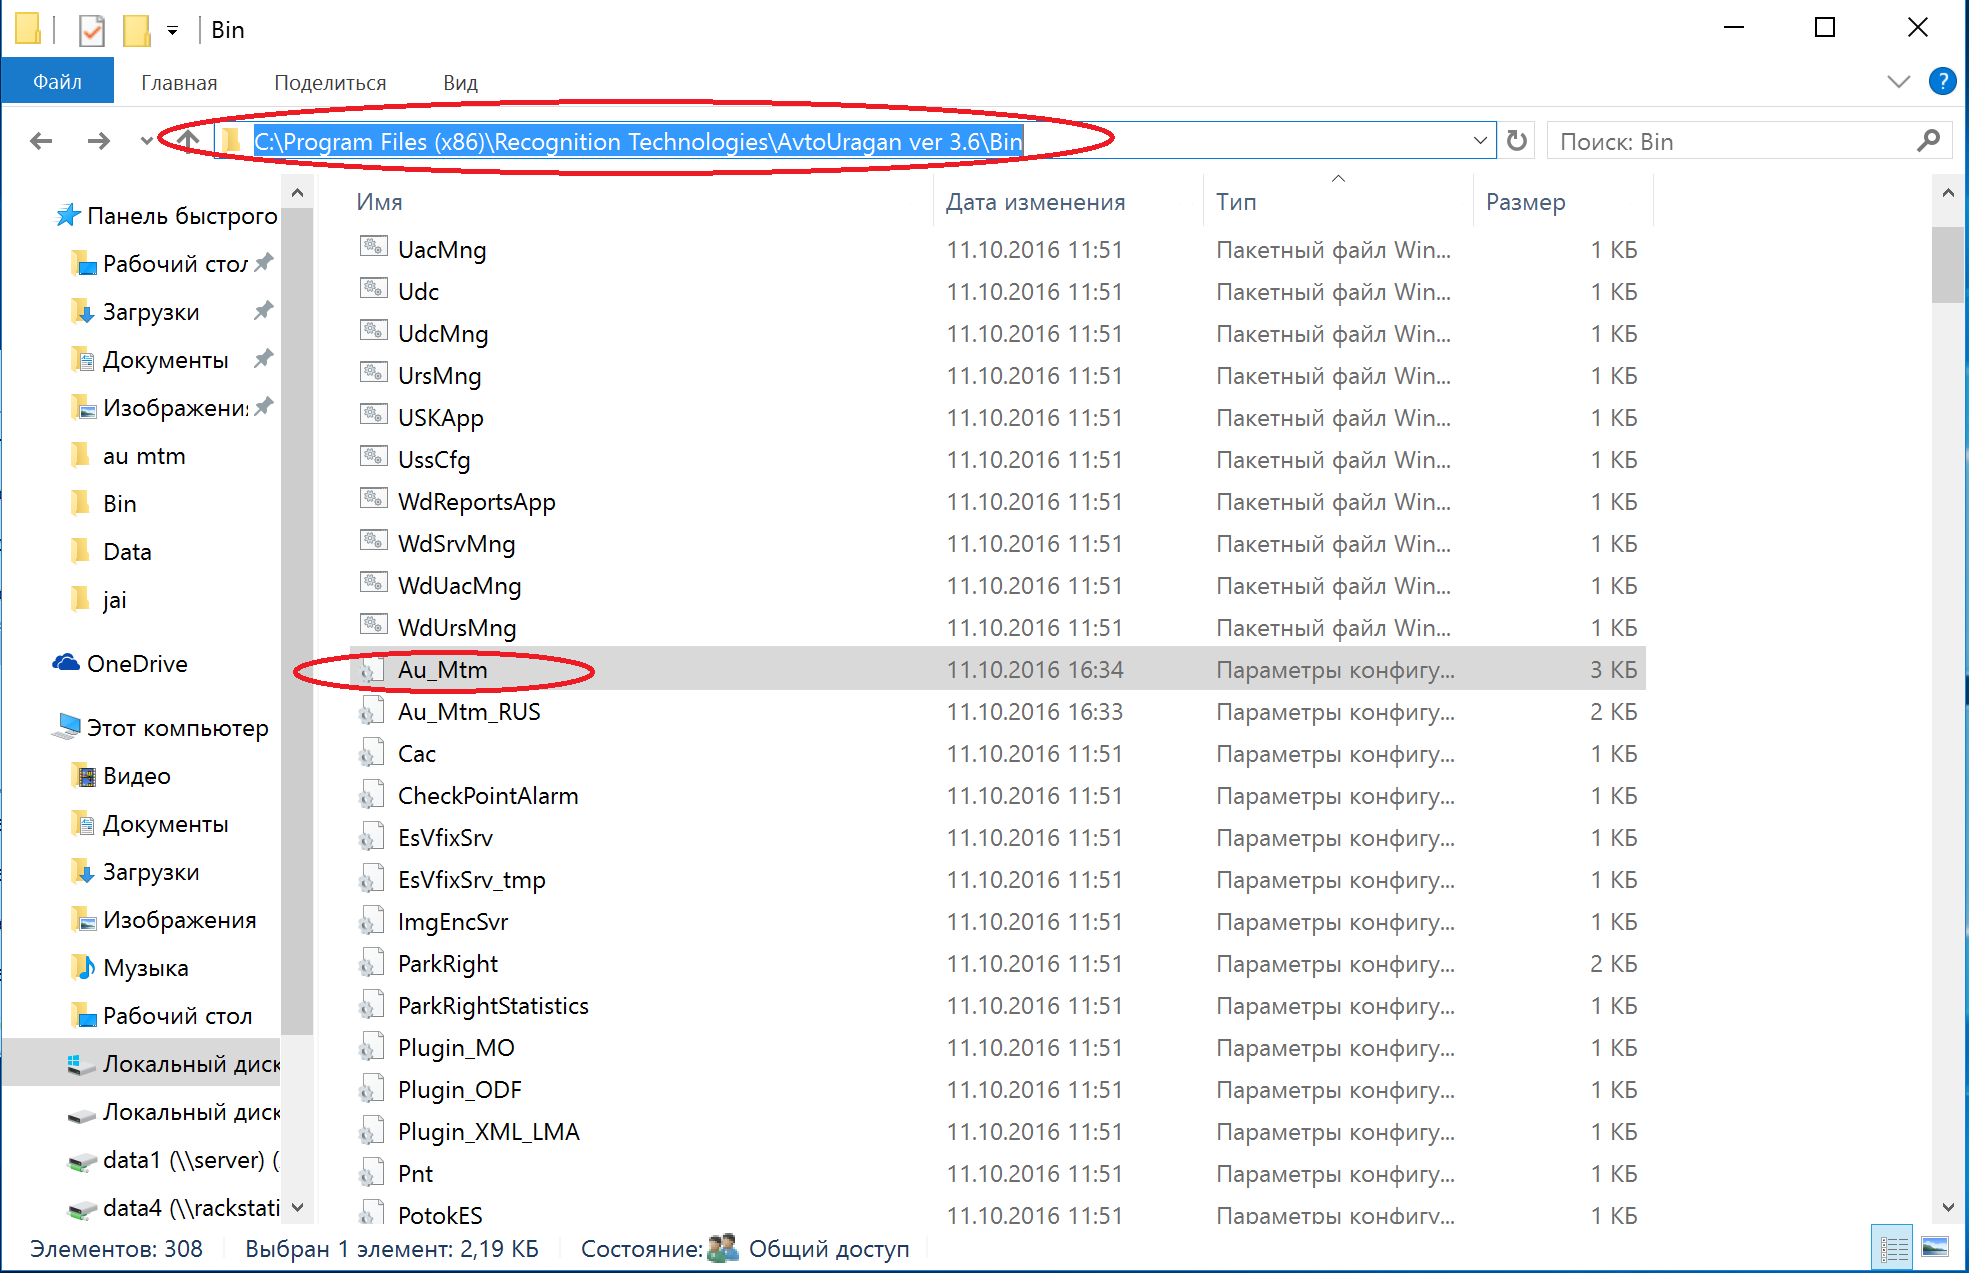This screenshot has width=1969, height=1273.
Task: Click the search magnifier icon
Action: coord(1928,141)
